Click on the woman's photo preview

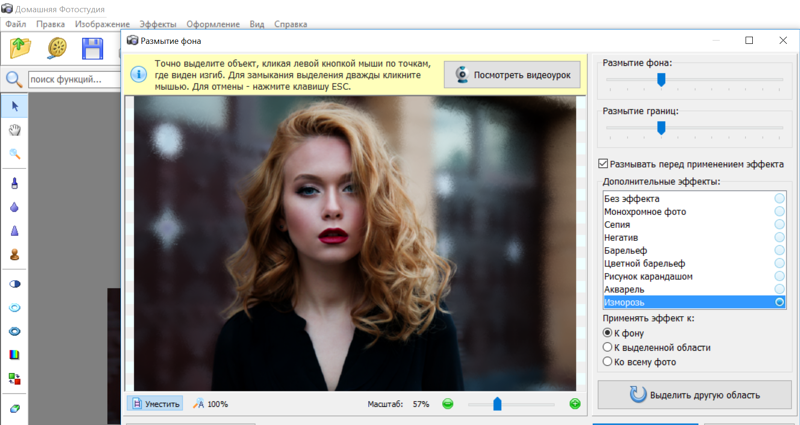click(355, 243)
